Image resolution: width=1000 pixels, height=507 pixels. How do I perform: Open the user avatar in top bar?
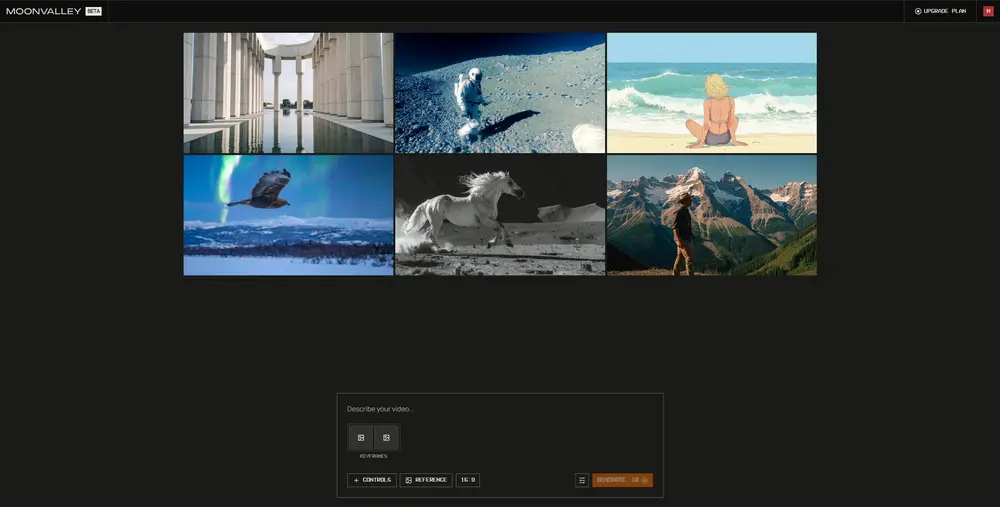pos(988,11)
